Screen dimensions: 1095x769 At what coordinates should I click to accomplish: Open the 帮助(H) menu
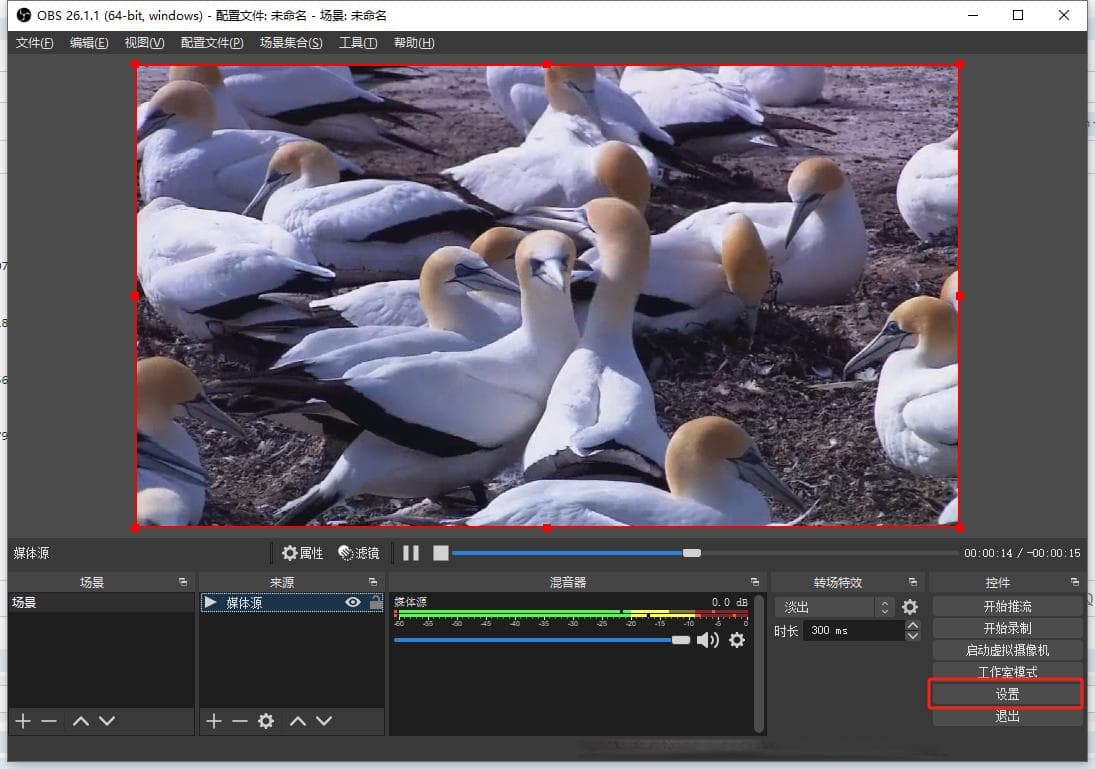(x=413, y=43)
